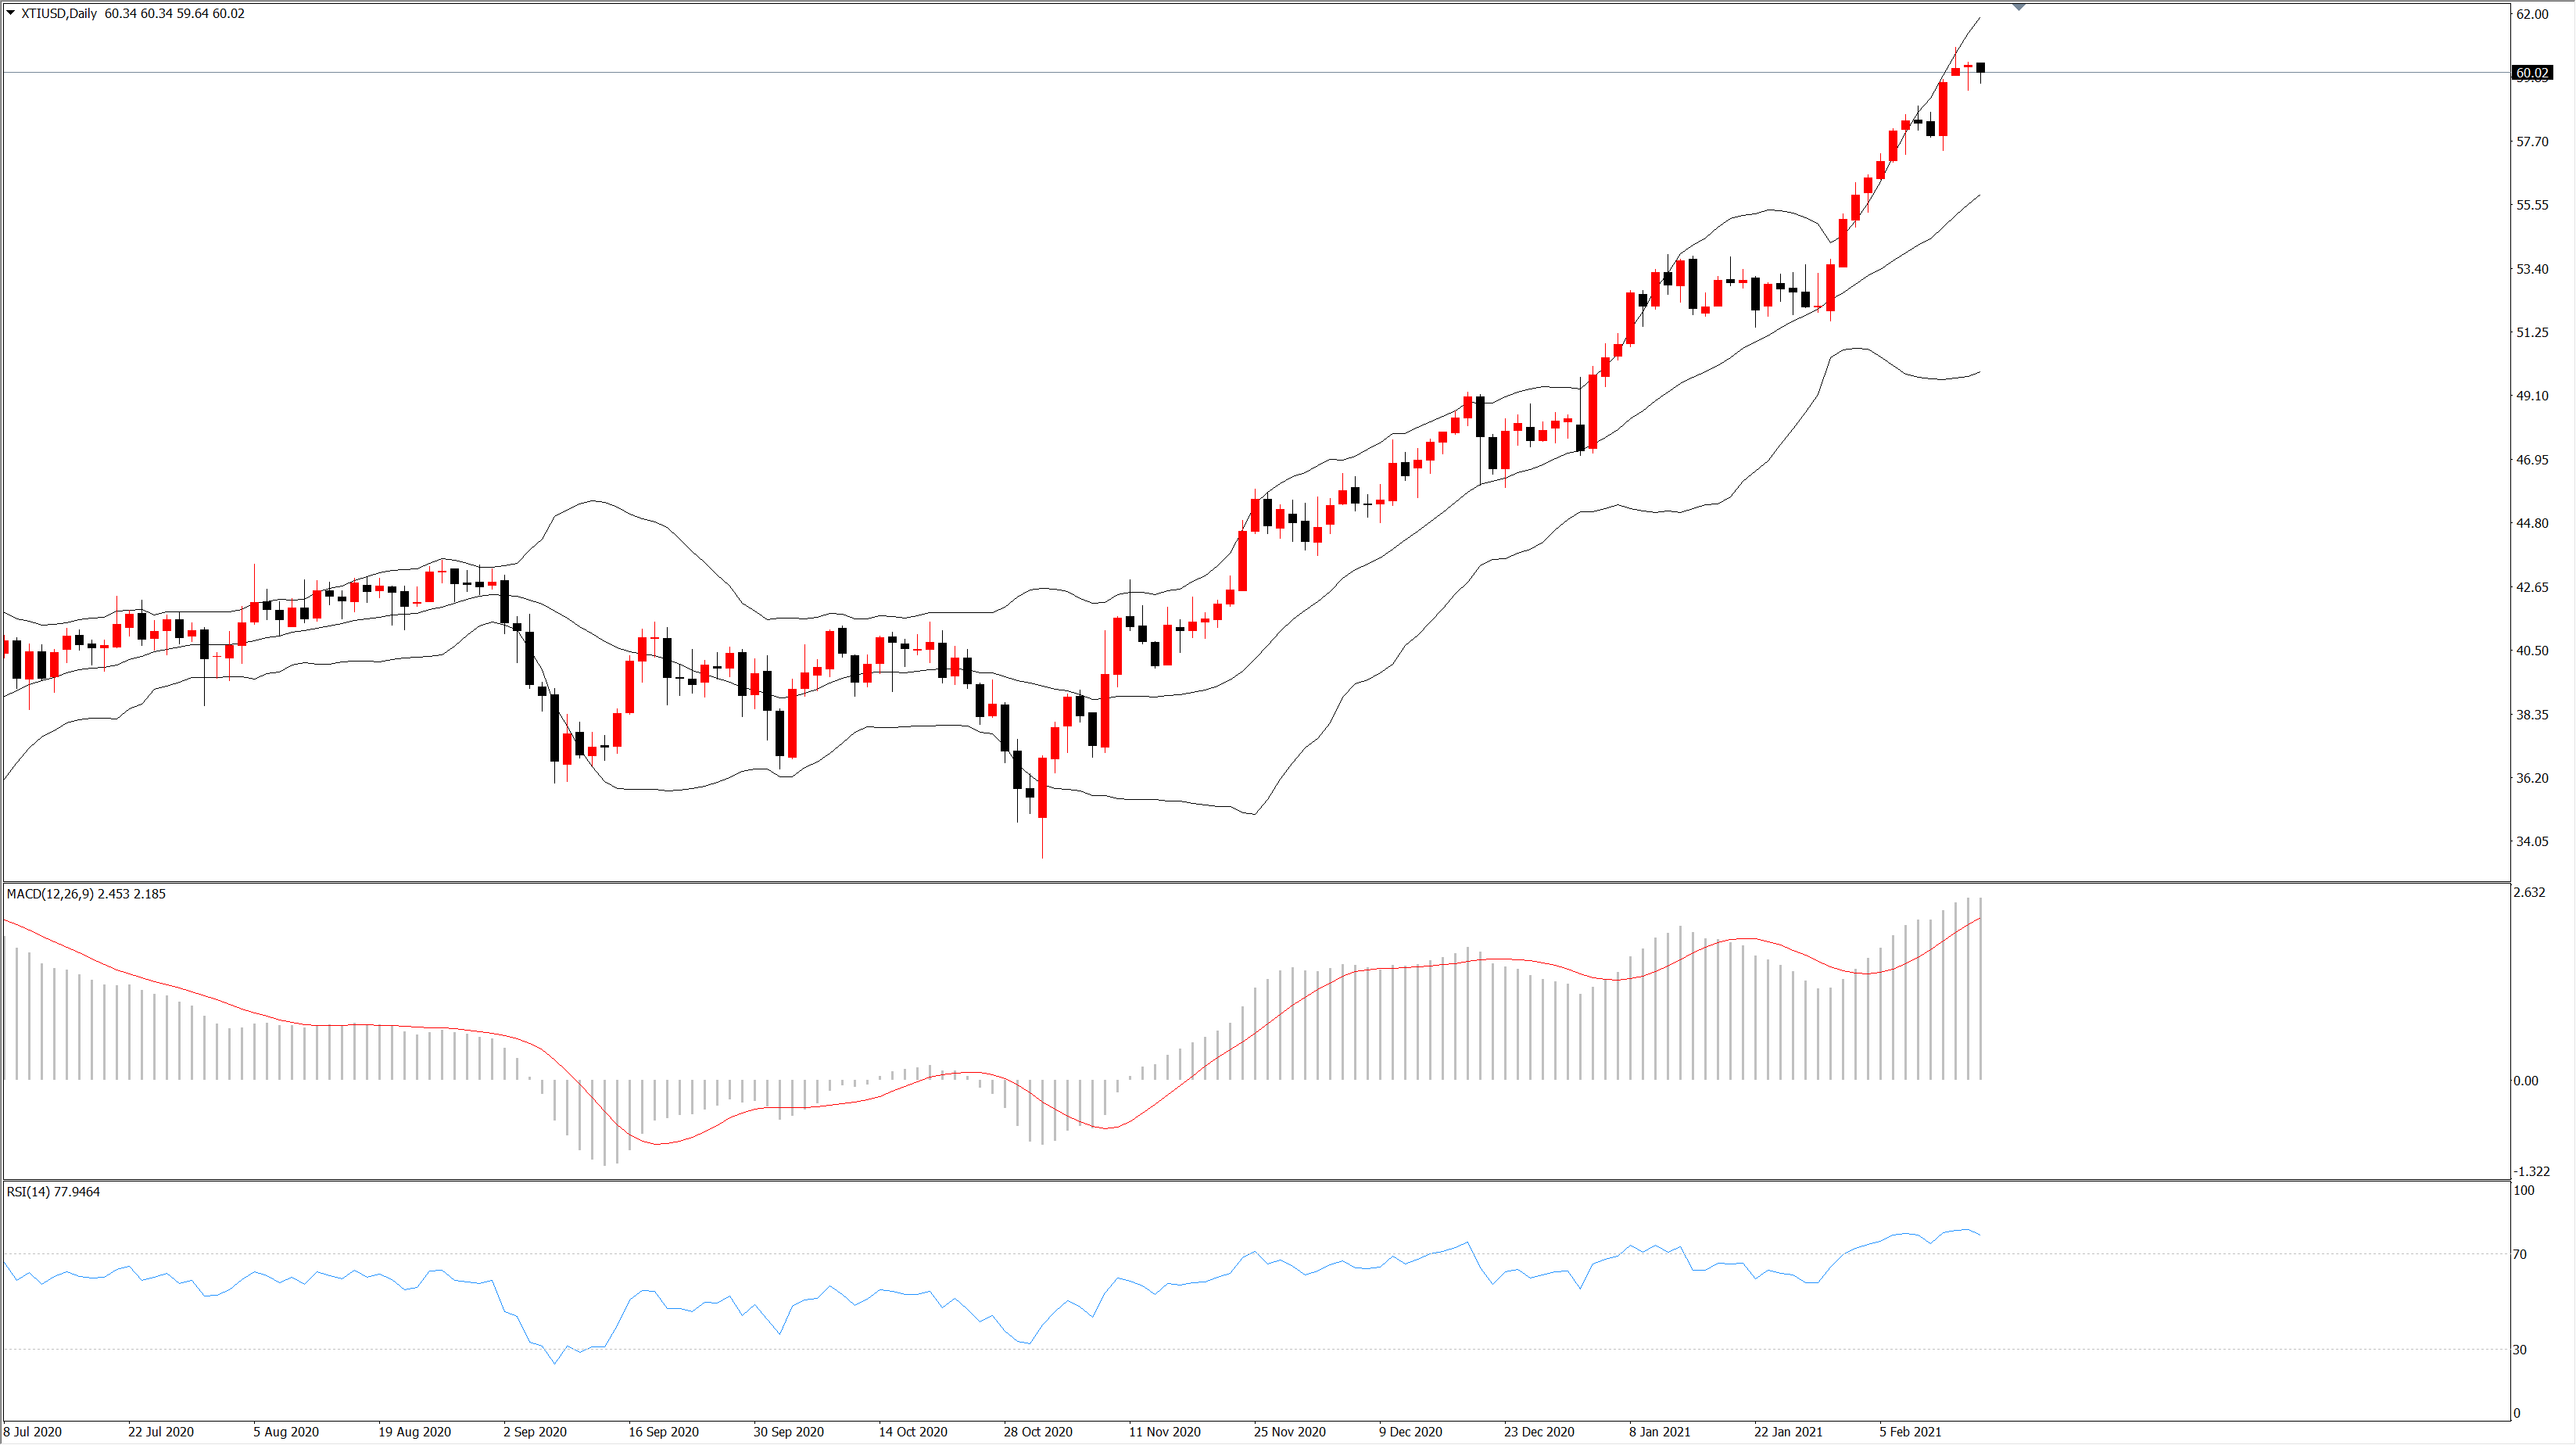Click the MACD(12,26,9) indicator label
The height and width of the screenshot is (1445, 2576).
tap(86, 893)
